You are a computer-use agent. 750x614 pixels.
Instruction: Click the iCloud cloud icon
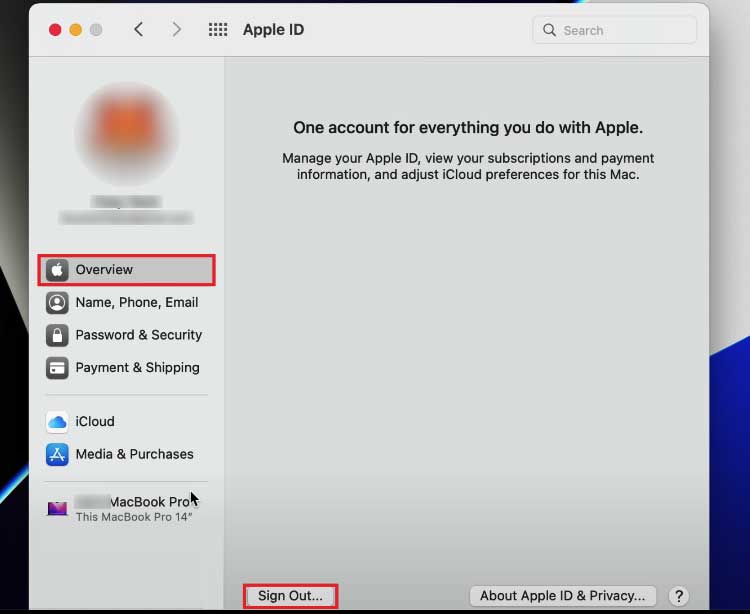[57, 422]
